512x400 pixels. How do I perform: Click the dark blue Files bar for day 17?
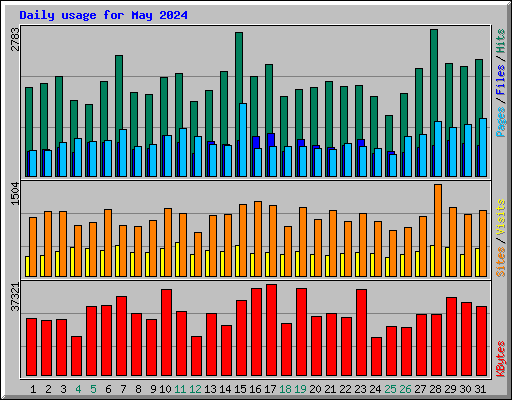coord(271,139)
